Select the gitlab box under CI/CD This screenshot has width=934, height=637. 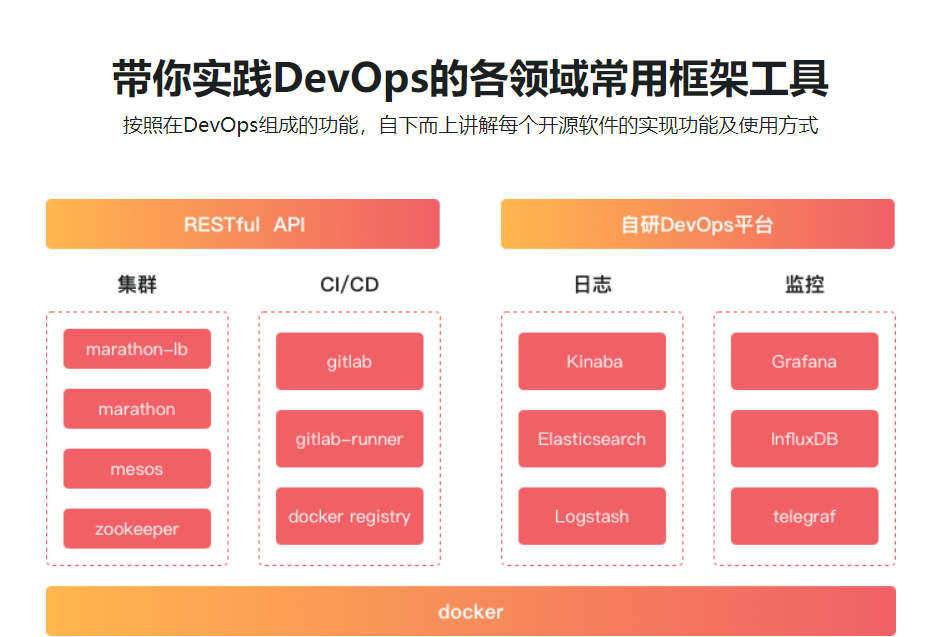click(350, 362)
